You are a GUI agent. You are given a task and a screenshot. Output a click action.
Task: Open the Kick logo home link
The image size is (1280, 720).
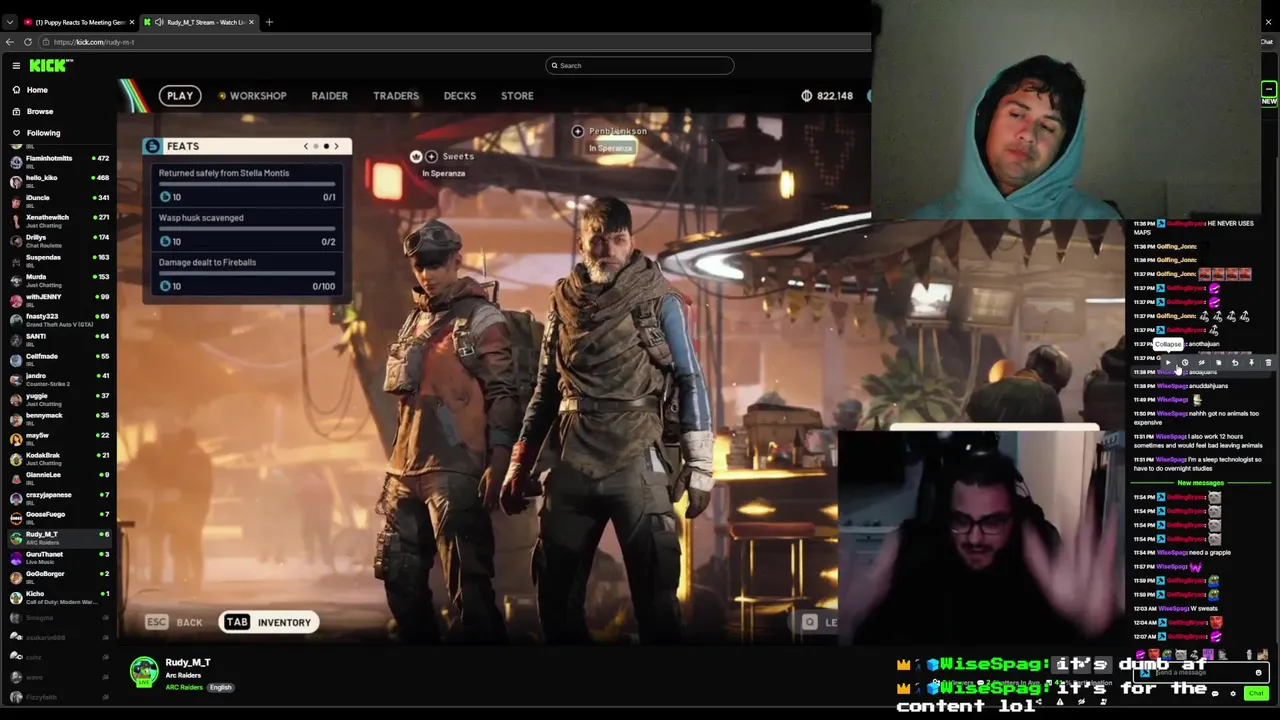50,65
